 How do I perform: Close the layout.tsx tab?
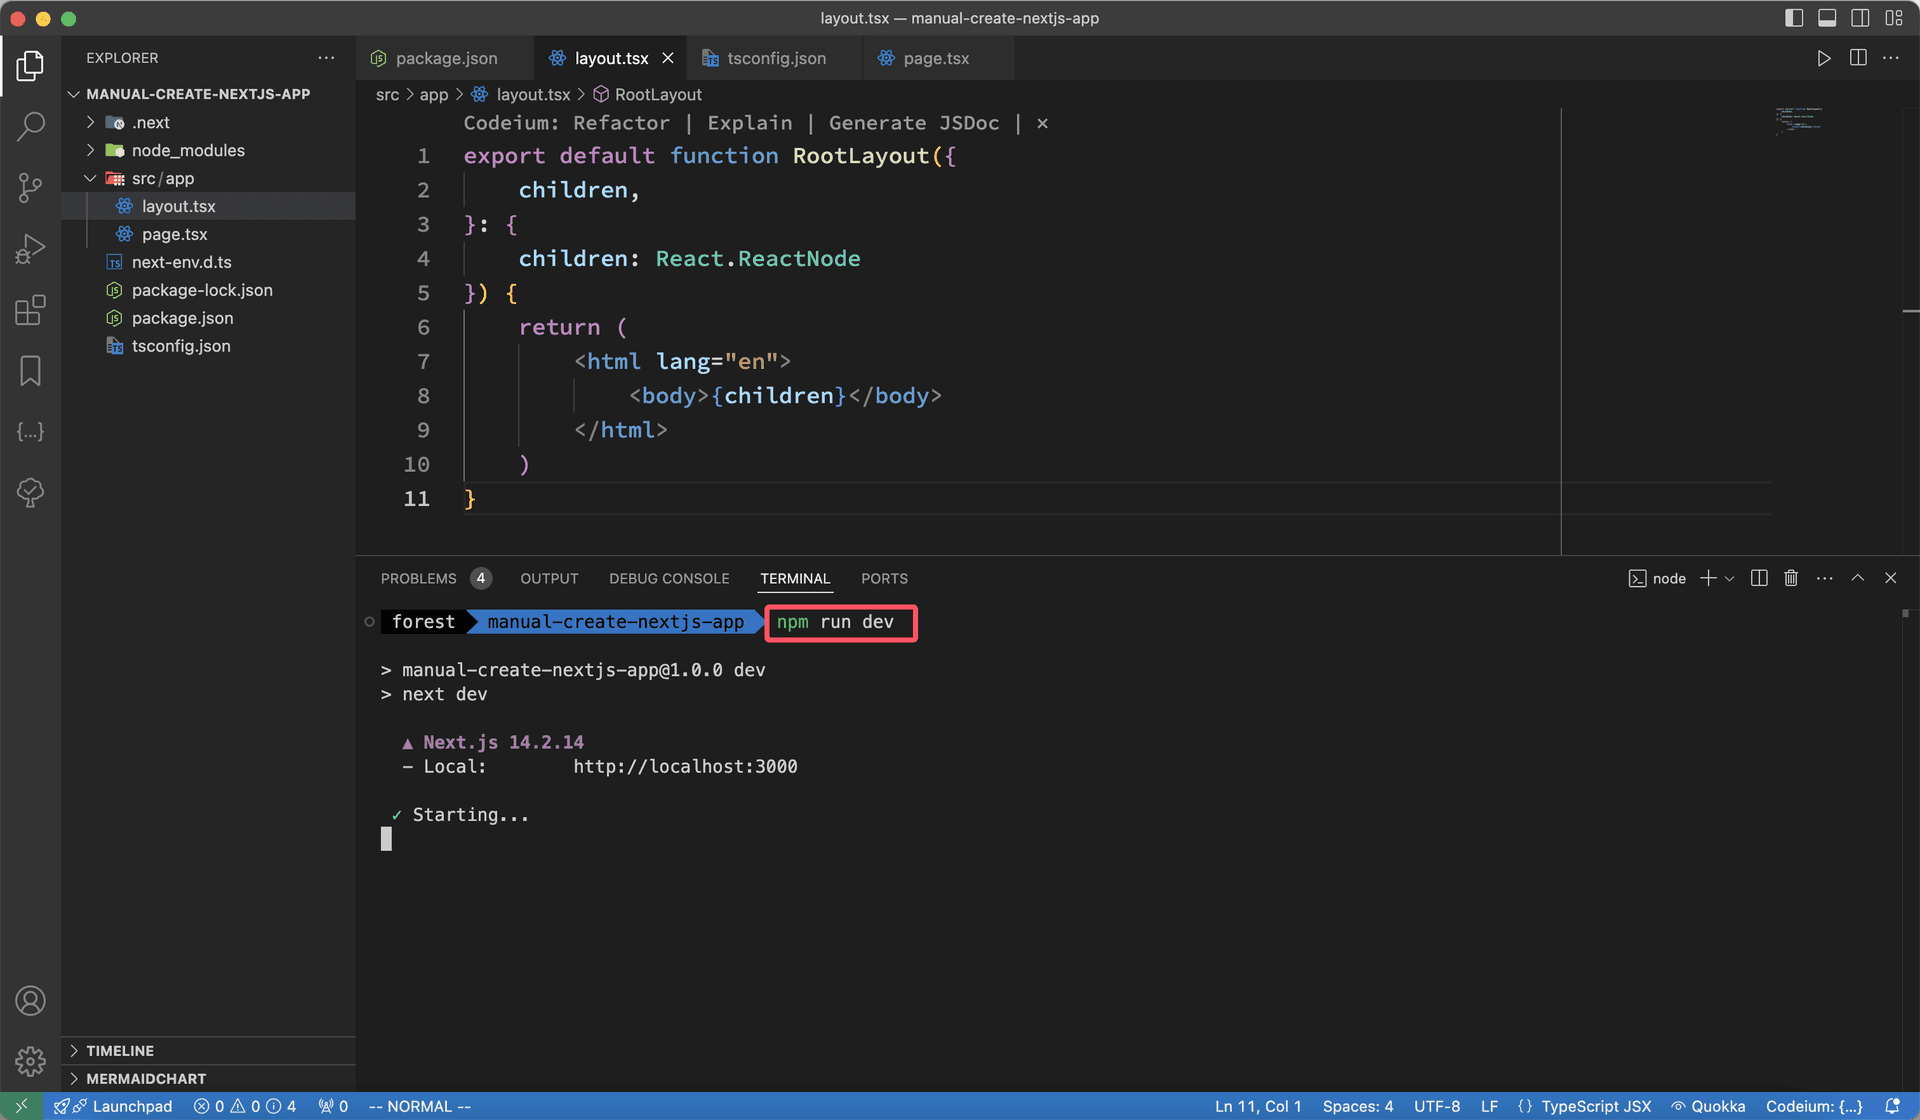click(668, 58)
